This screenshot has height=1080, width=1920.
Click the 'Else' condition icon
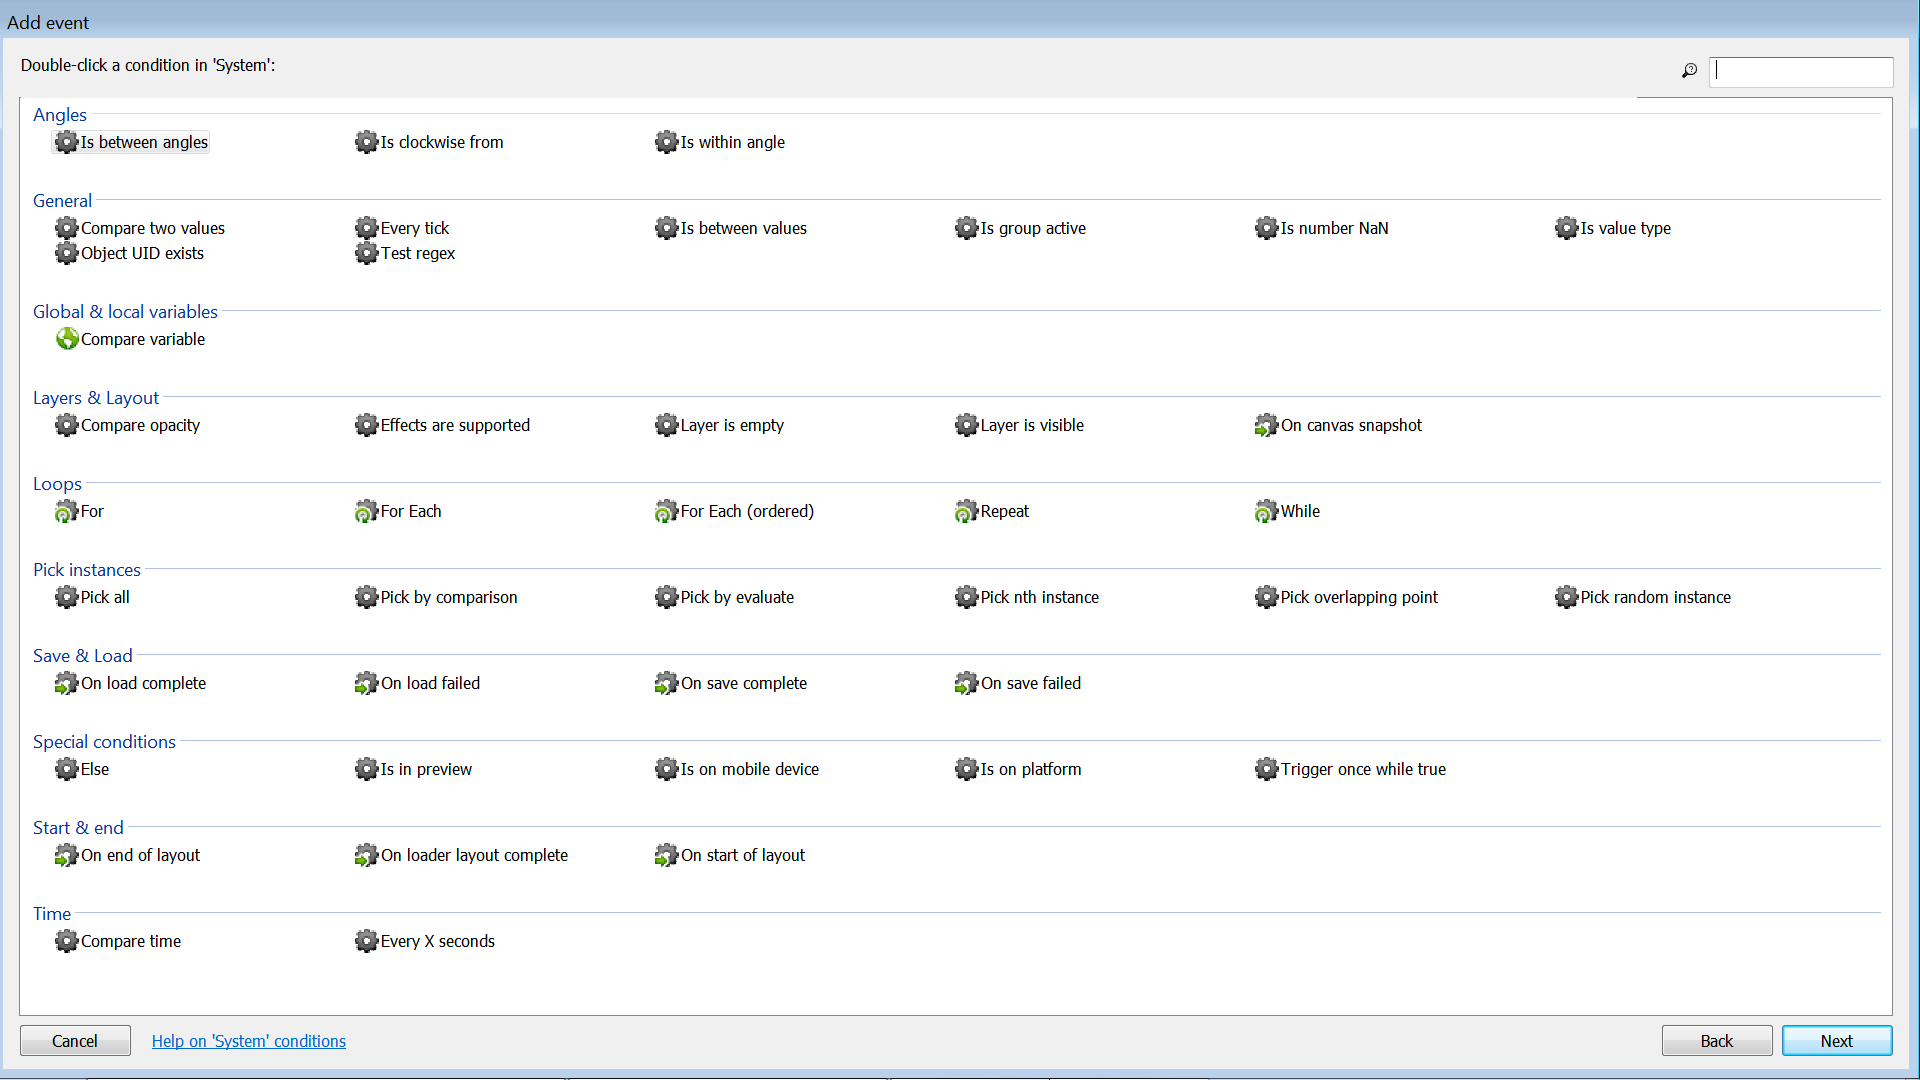[66, 769]
